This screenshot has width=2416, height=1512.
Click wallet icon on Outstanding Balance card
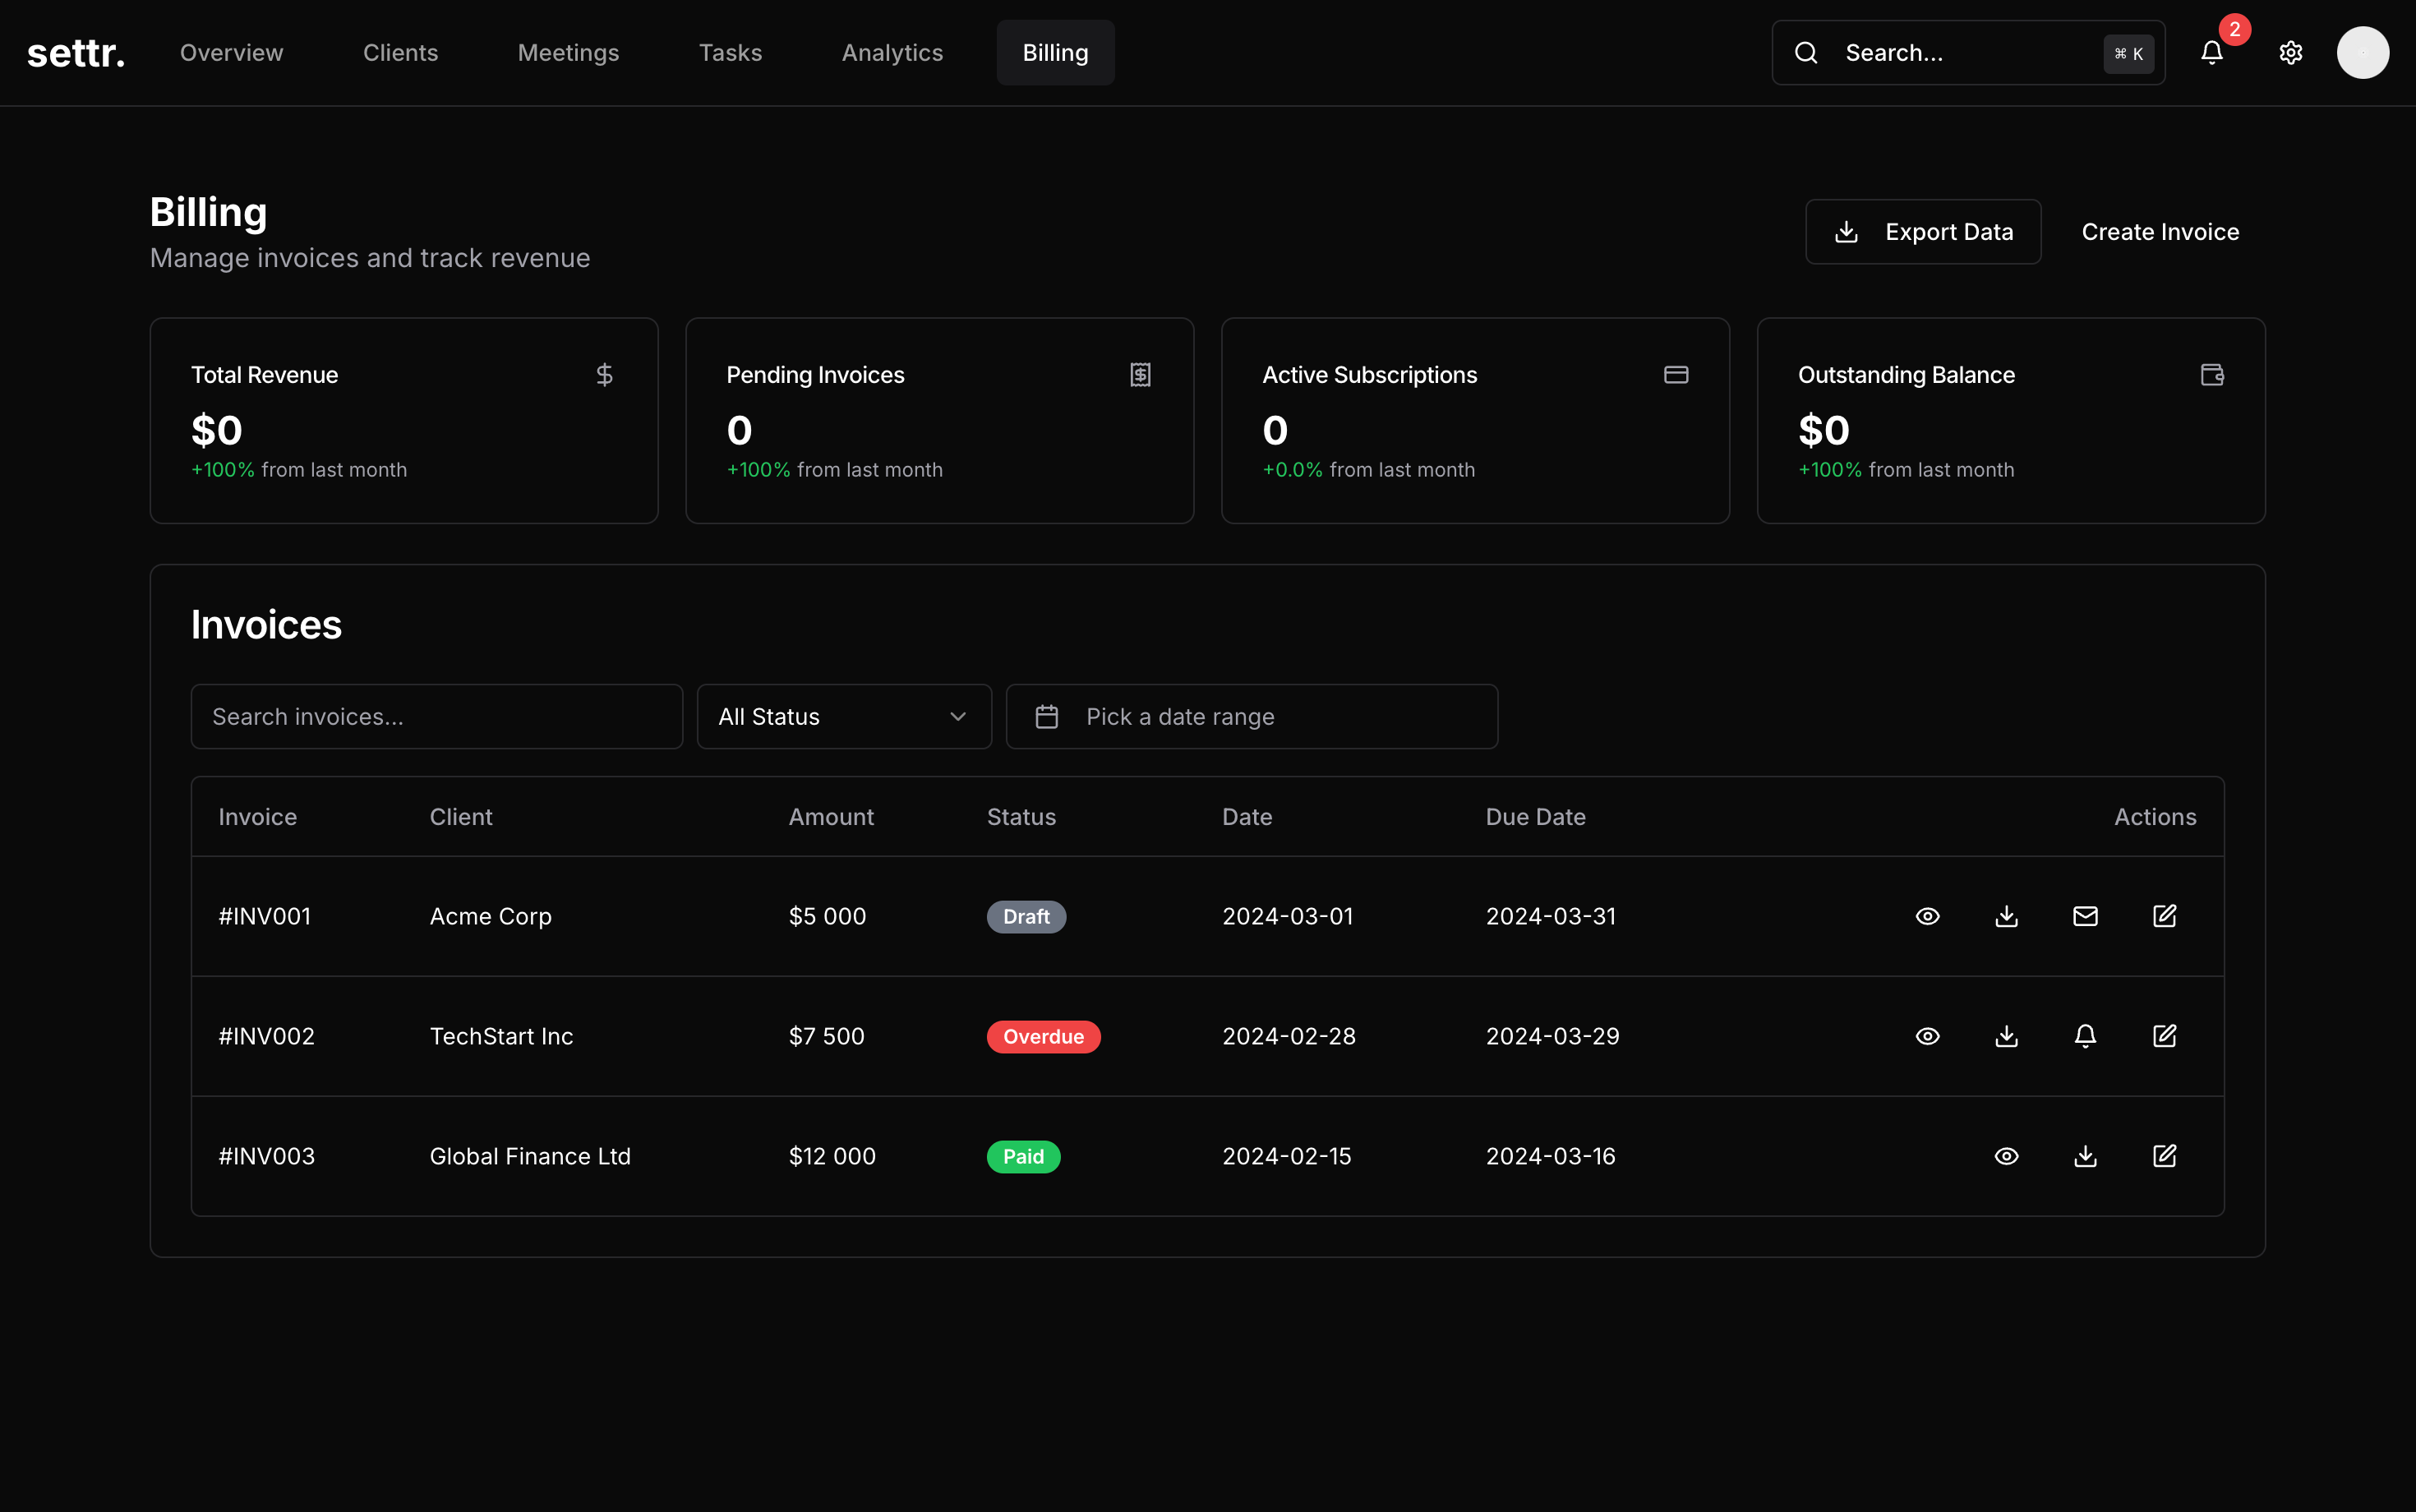click(x=2212, y=375)
